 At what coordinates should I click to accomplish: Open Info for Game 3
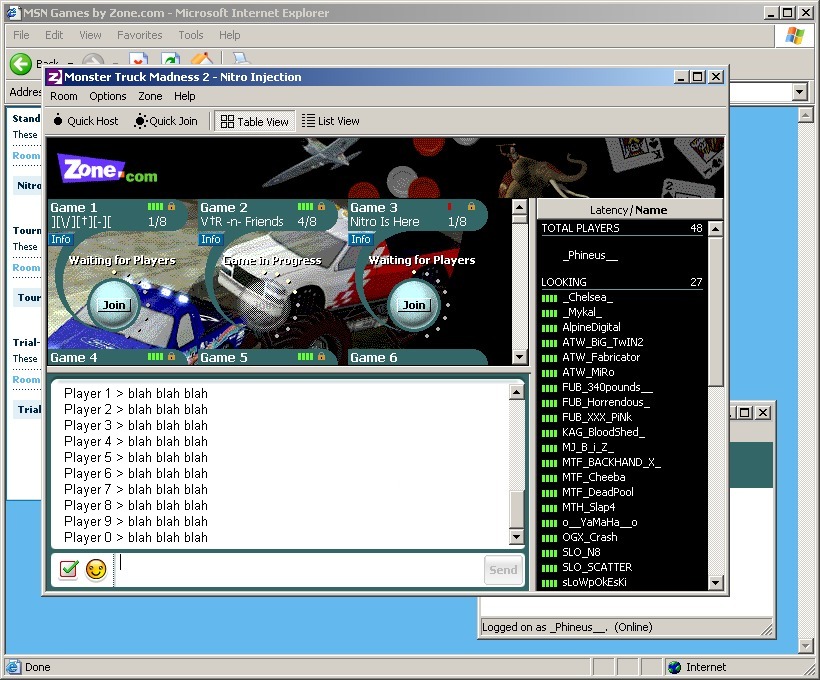(361, 240)
